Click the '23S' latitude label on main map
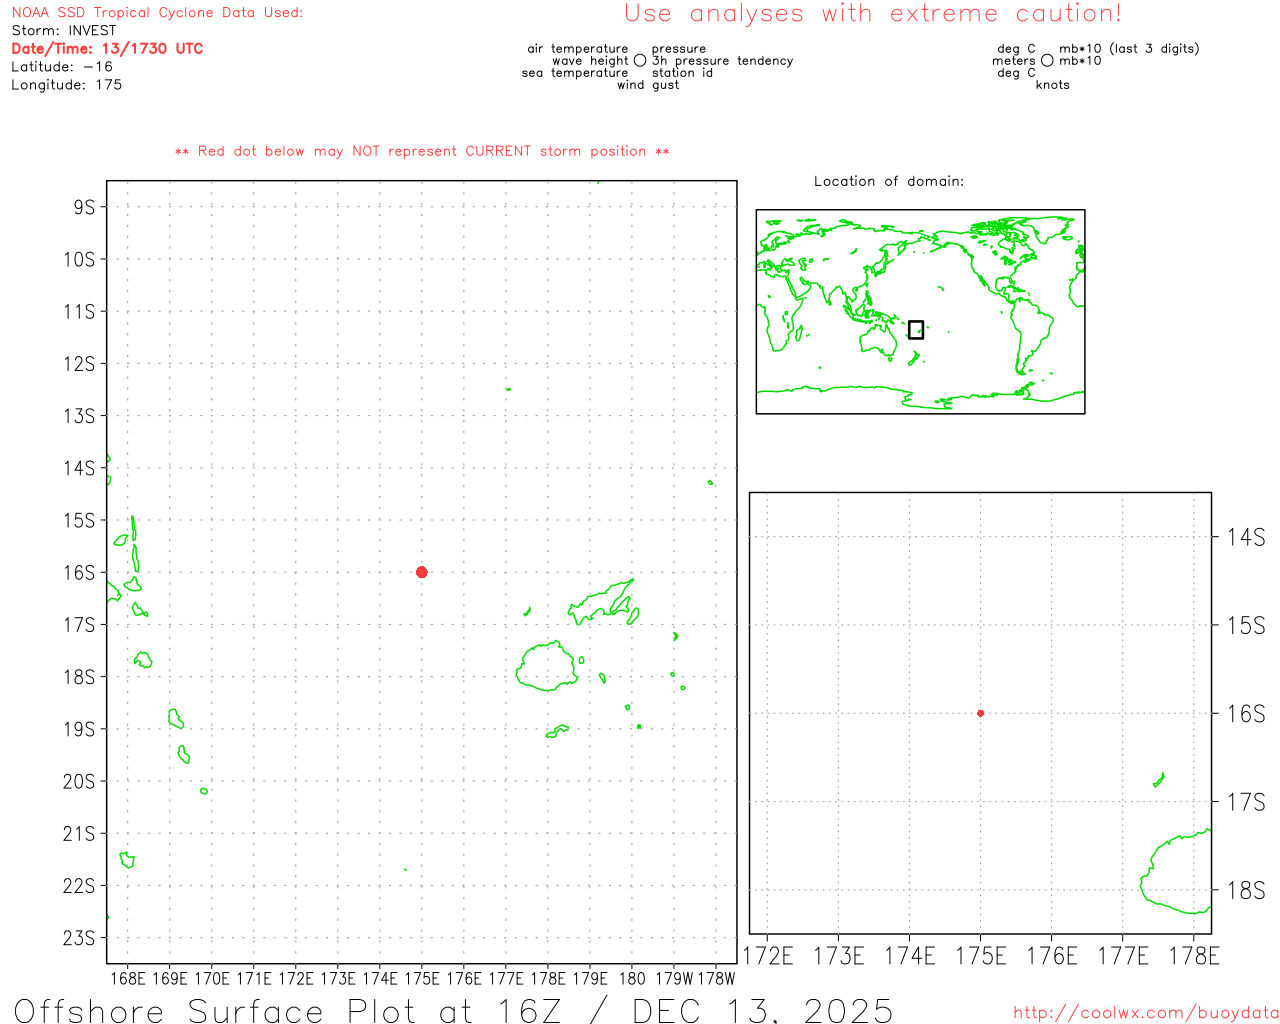Image resolution: width=1280 pixels, height=1024 pixels. pyautogui.click(x=79, y=938)
